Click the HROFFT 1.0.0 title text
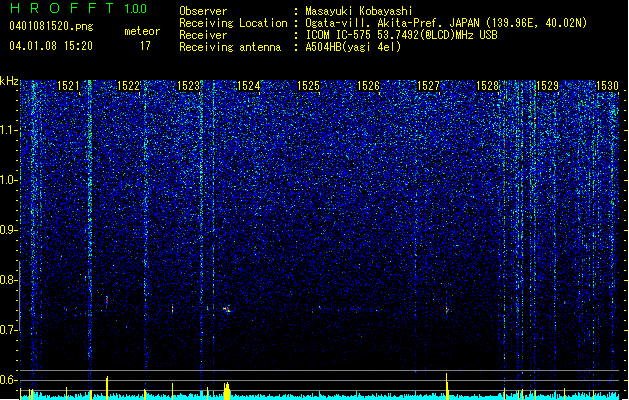The height and width of the screenshot is (400, 629). click(x=78, y=8)
